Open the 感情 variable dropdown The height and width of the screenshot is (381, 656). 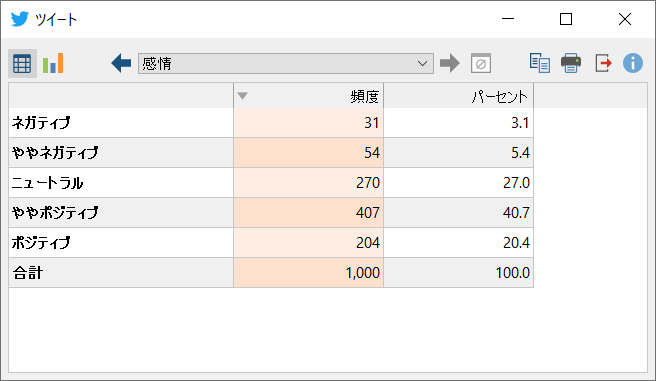coord(286,64)
